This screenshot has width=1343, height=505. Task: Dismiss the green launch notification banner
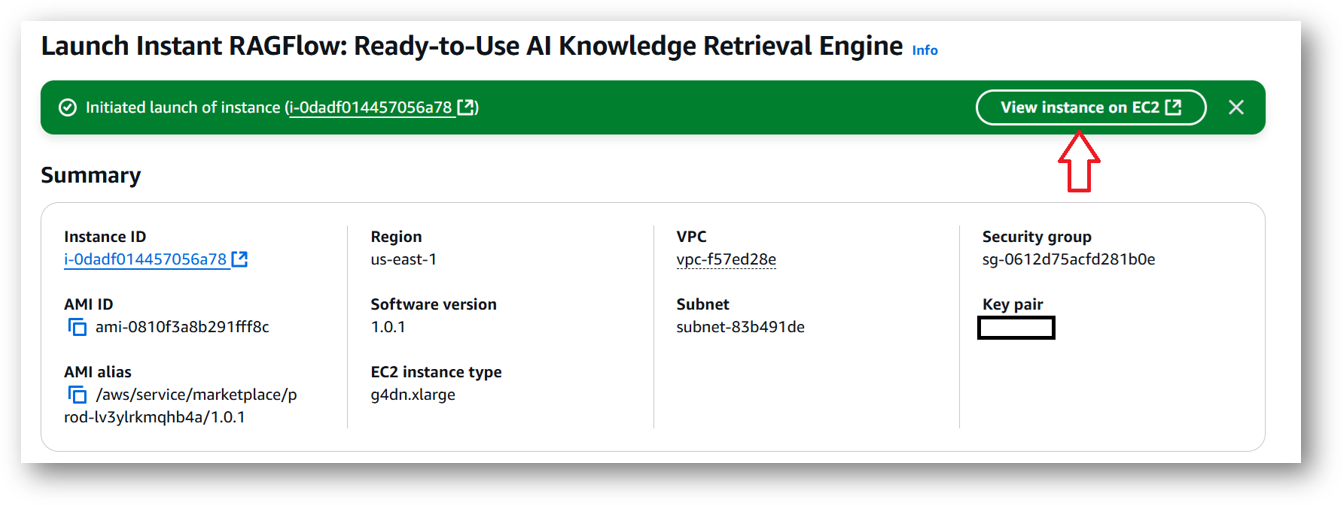1236,107
